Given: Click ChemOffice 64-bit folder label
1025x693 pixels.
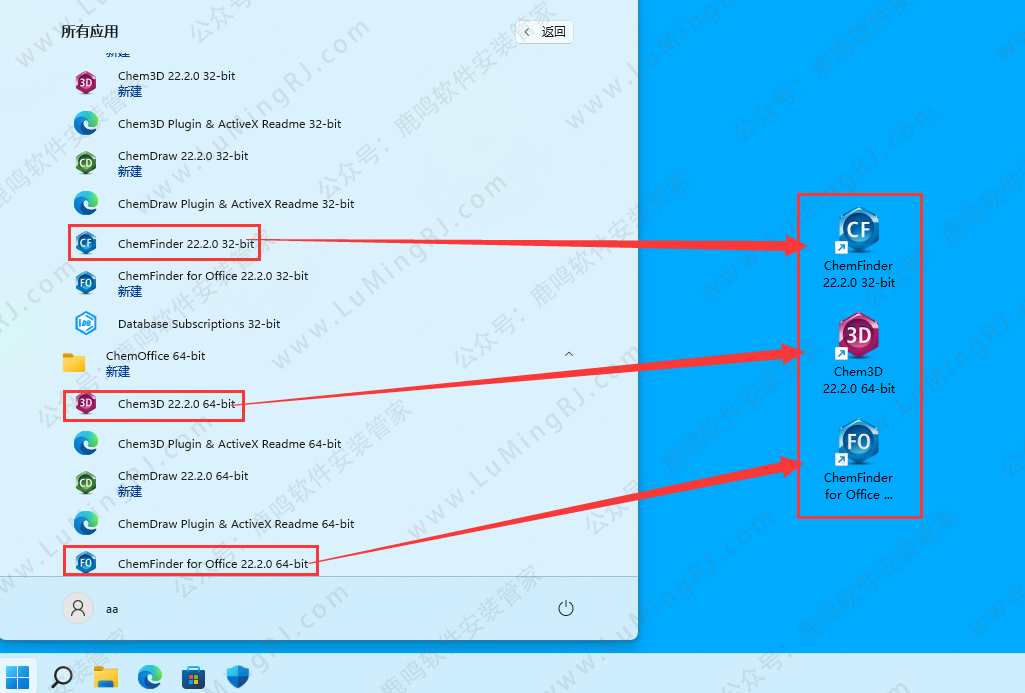Looking at the screenshot, I should [x=156, y=356].
